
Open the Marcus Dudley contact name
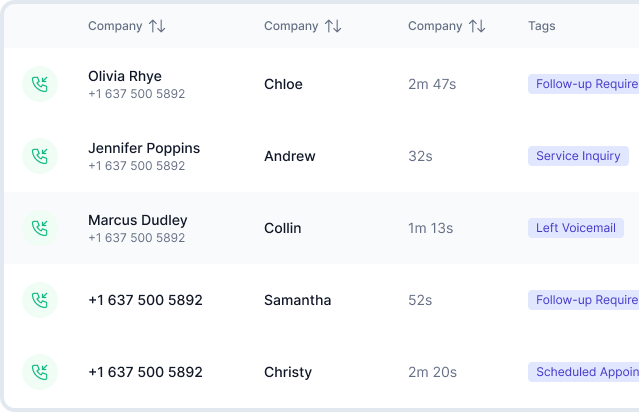(x=137, y=220)
